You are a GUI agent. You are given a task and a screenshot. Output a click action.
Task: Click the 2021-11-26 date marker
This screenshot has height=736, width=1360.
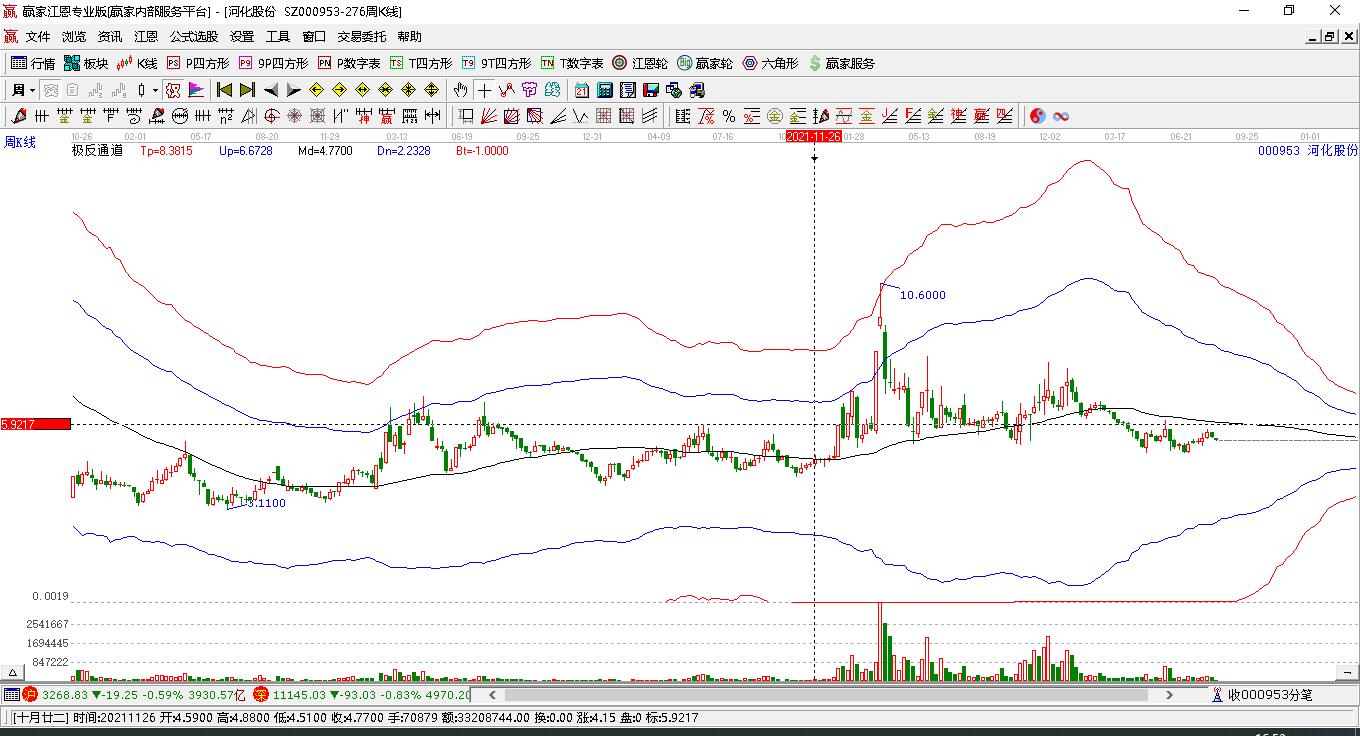pyautogui.click(x=813, y=136)
